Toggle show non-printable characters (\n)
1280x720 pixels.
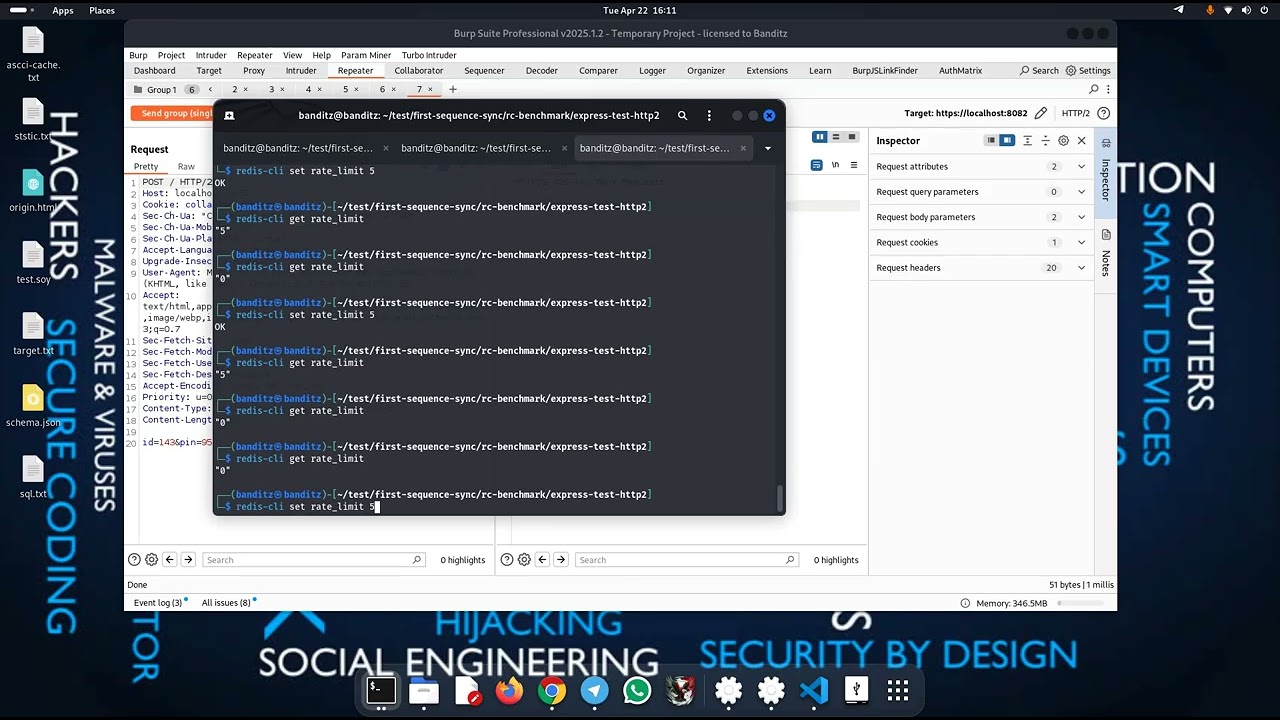(835, 165)
